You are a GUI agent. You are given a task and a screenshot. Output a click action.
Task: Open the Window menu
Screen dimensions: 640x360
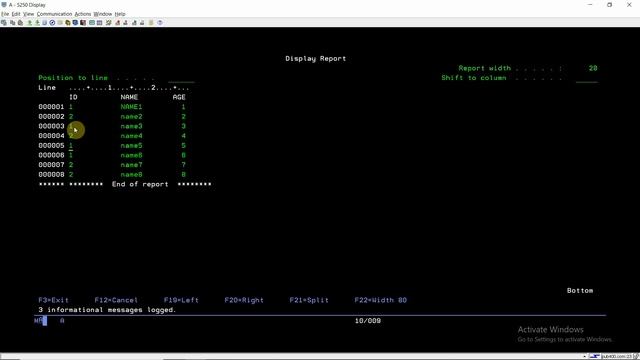(103, 14)
